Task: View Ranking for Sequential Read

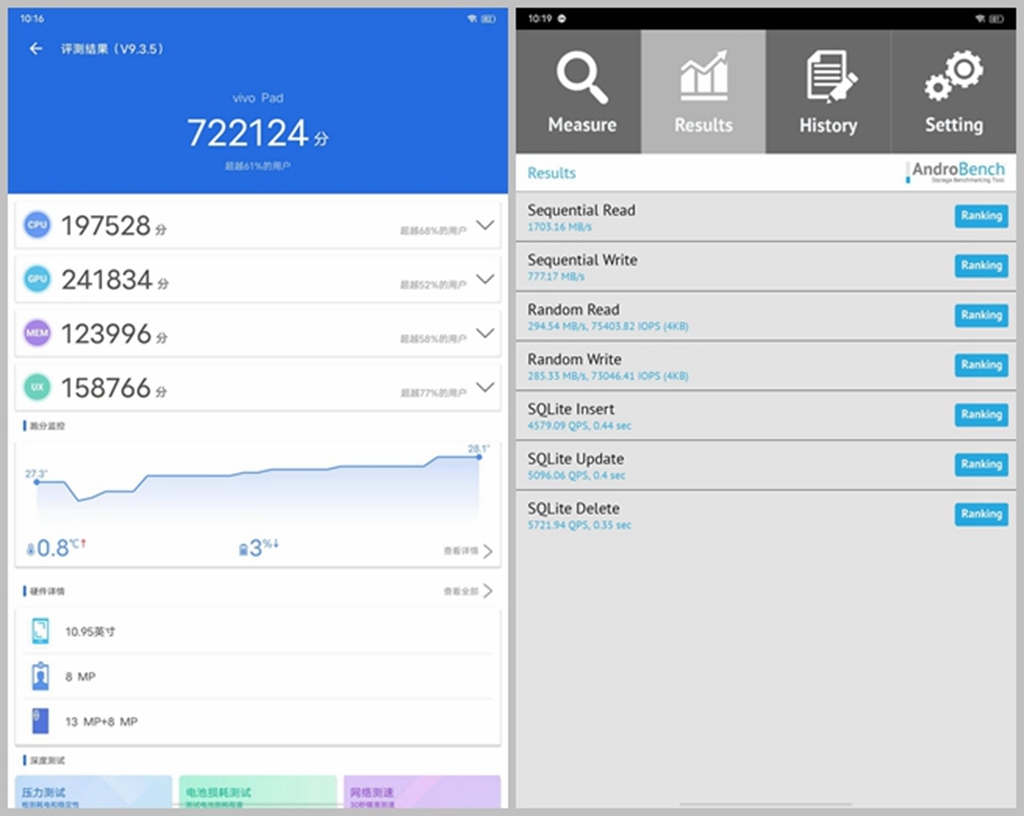Action: [981, 216]
